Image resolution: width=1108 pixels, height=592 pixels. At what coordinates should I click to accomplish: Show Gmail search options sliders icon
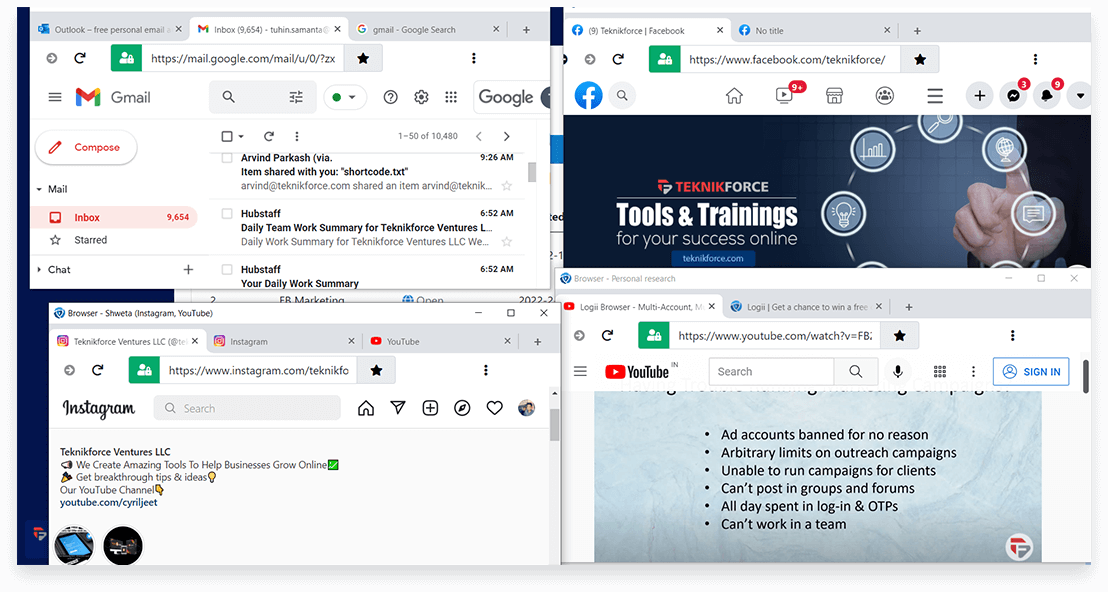(x=296, y=97)
